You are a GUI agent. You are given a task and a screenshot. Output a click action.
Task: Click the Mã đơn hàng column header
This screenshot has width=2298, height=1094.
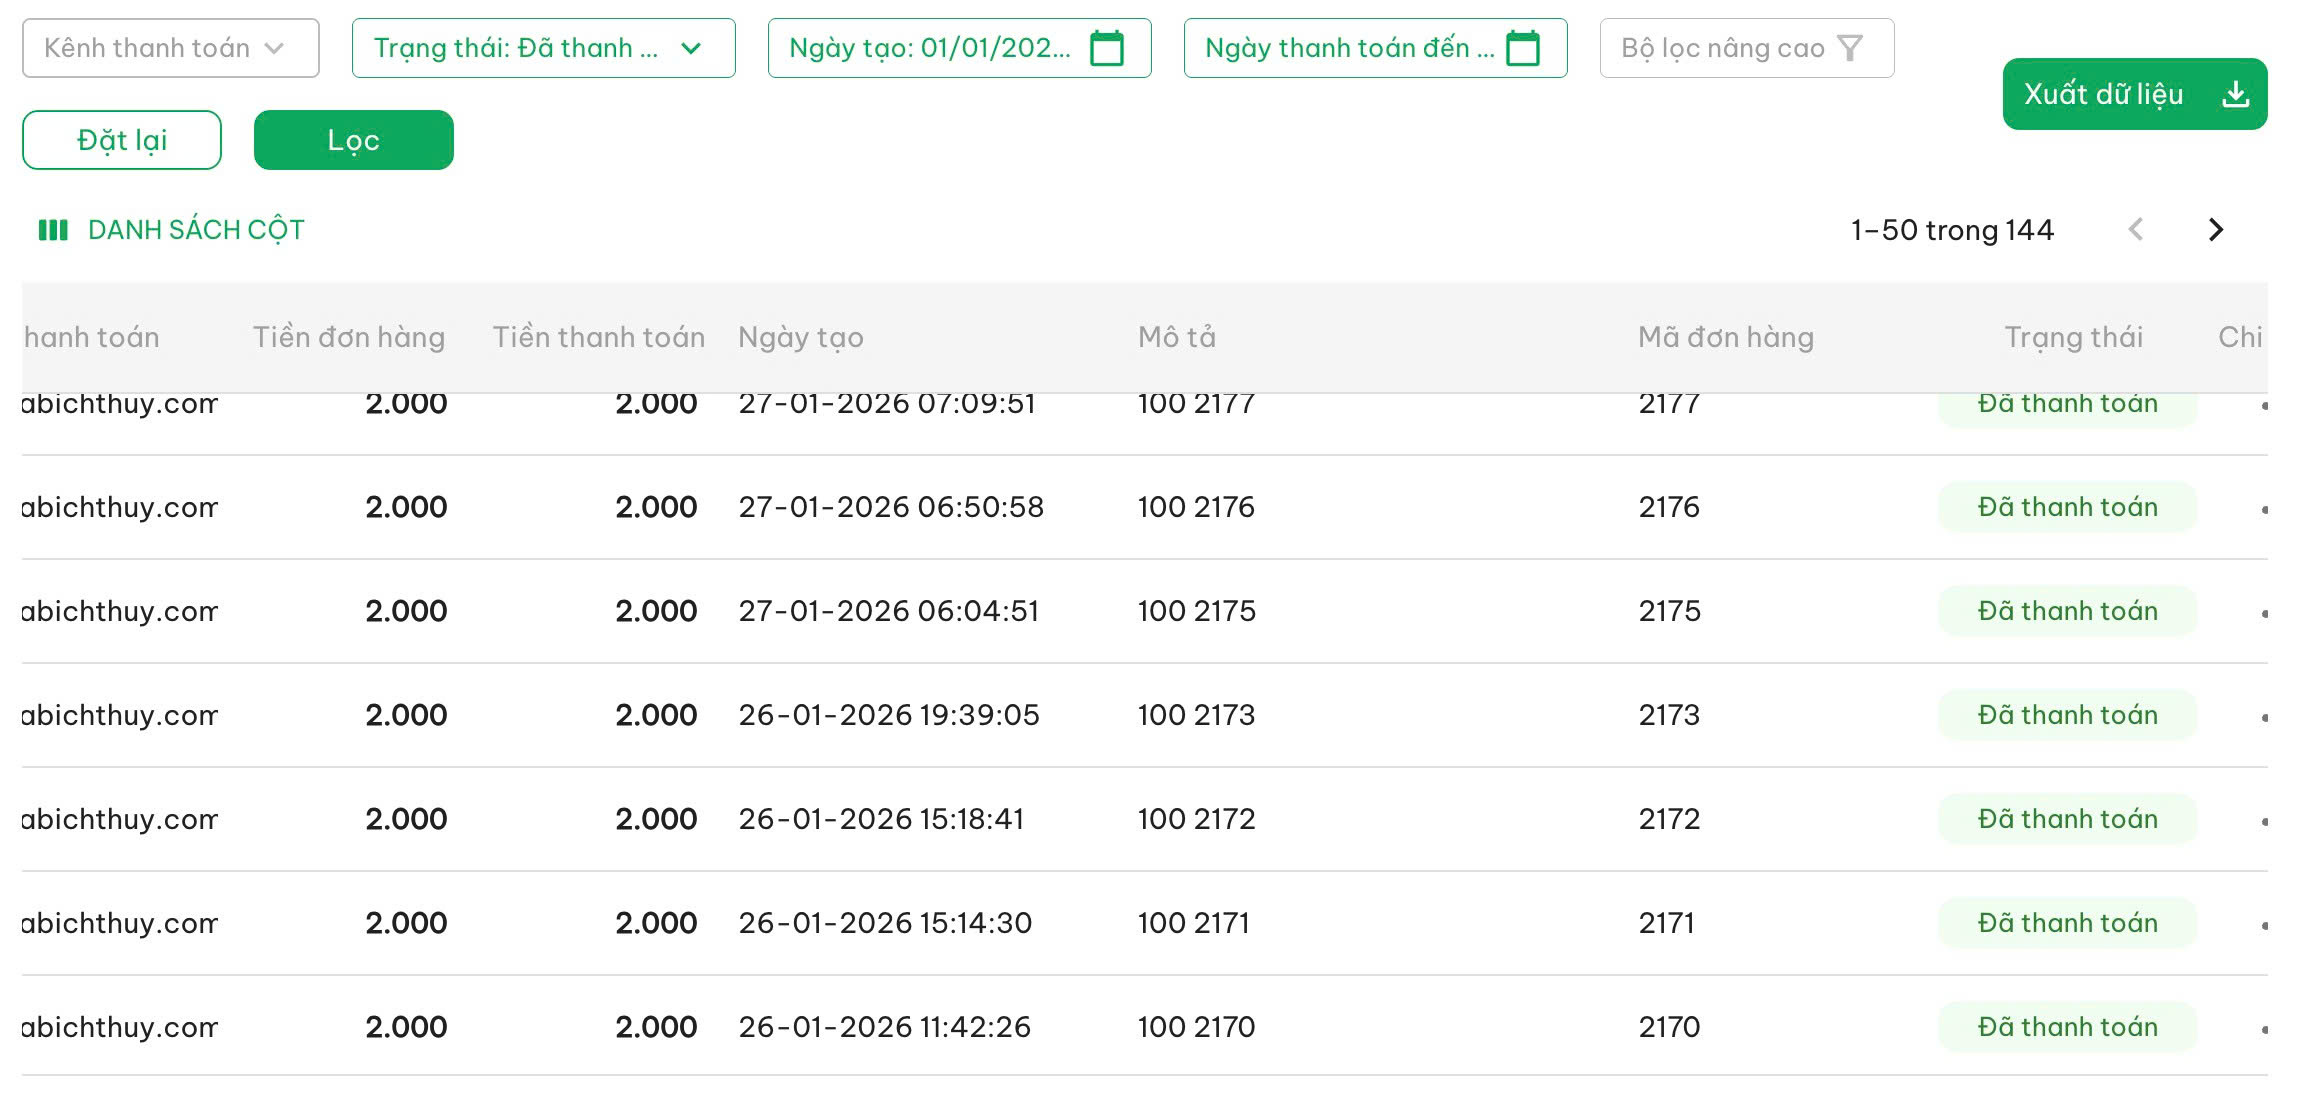[x=1725, y=337]
